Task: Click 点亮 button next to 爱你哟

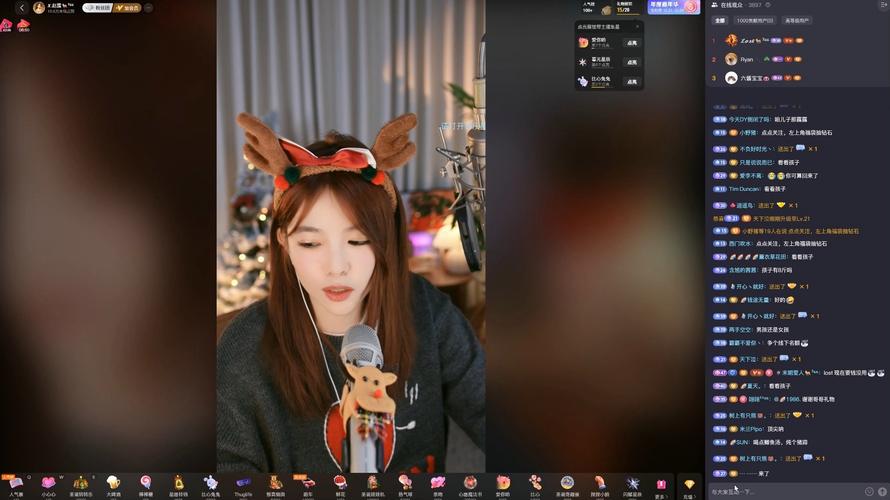Action: pos(631,43)
